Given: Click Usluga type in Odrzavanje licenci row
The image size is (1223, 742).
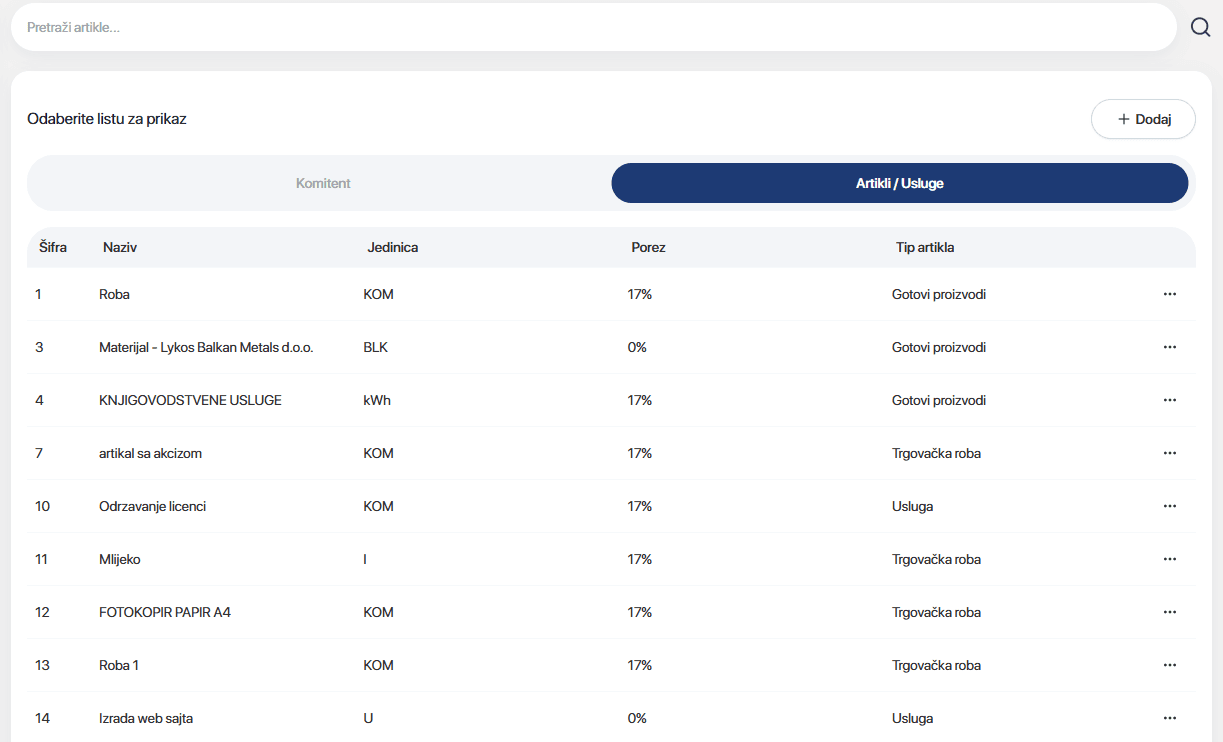Looking at the screenshot, I should [912, 506].
